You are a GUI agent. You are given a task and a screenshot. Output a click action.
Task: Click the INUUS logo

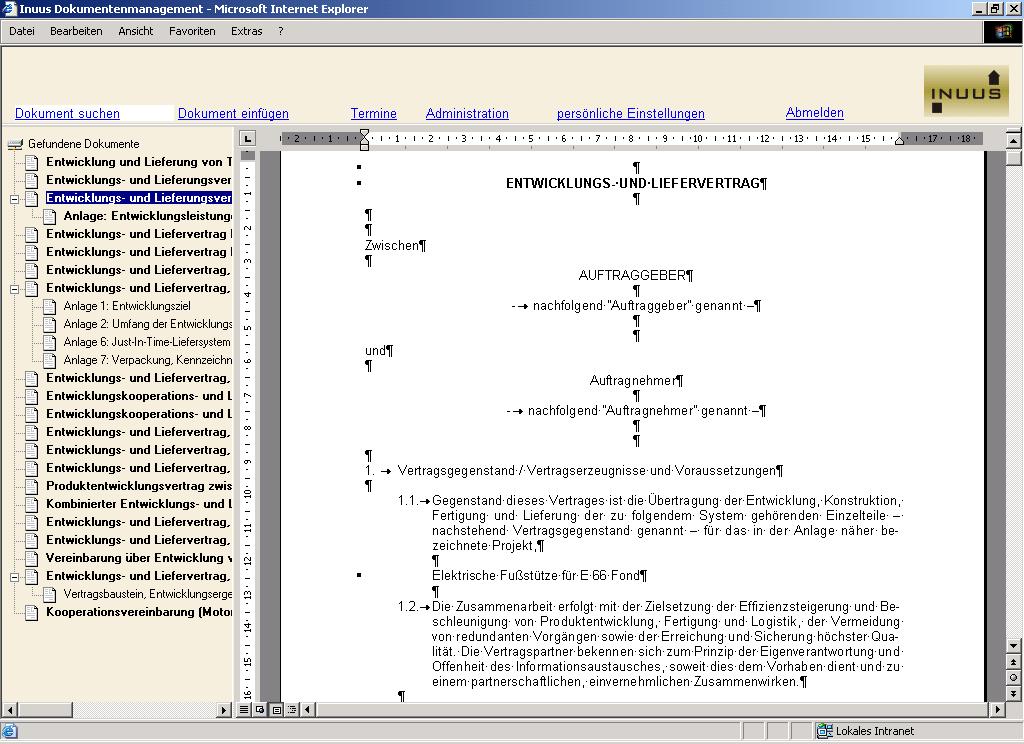(966, 91)
